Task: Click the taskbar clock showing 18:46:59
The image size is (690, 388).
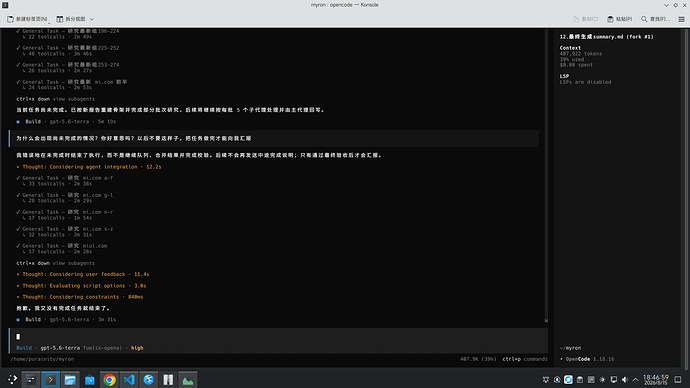Action: coord(656,380)
